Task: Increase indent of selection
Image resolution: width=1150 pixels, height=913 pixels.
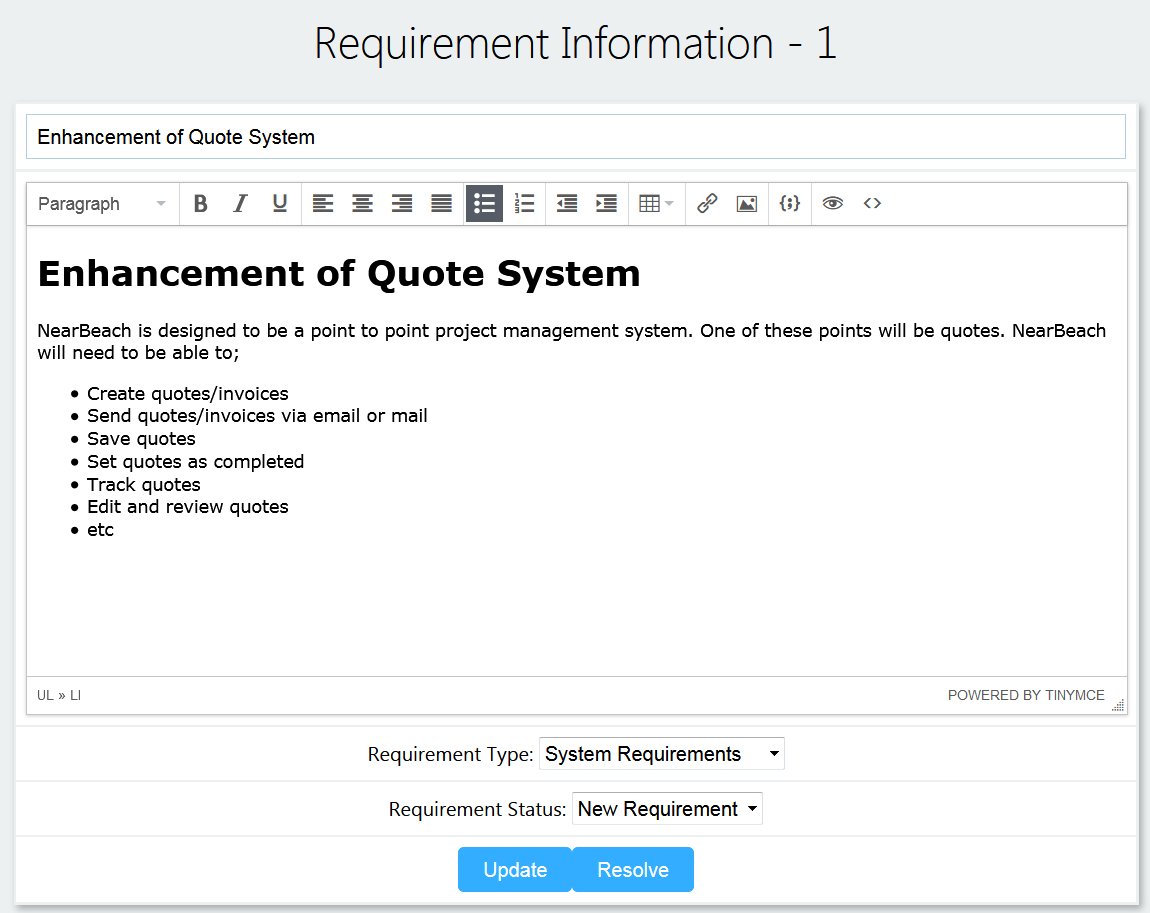Action: coord(607,203)
